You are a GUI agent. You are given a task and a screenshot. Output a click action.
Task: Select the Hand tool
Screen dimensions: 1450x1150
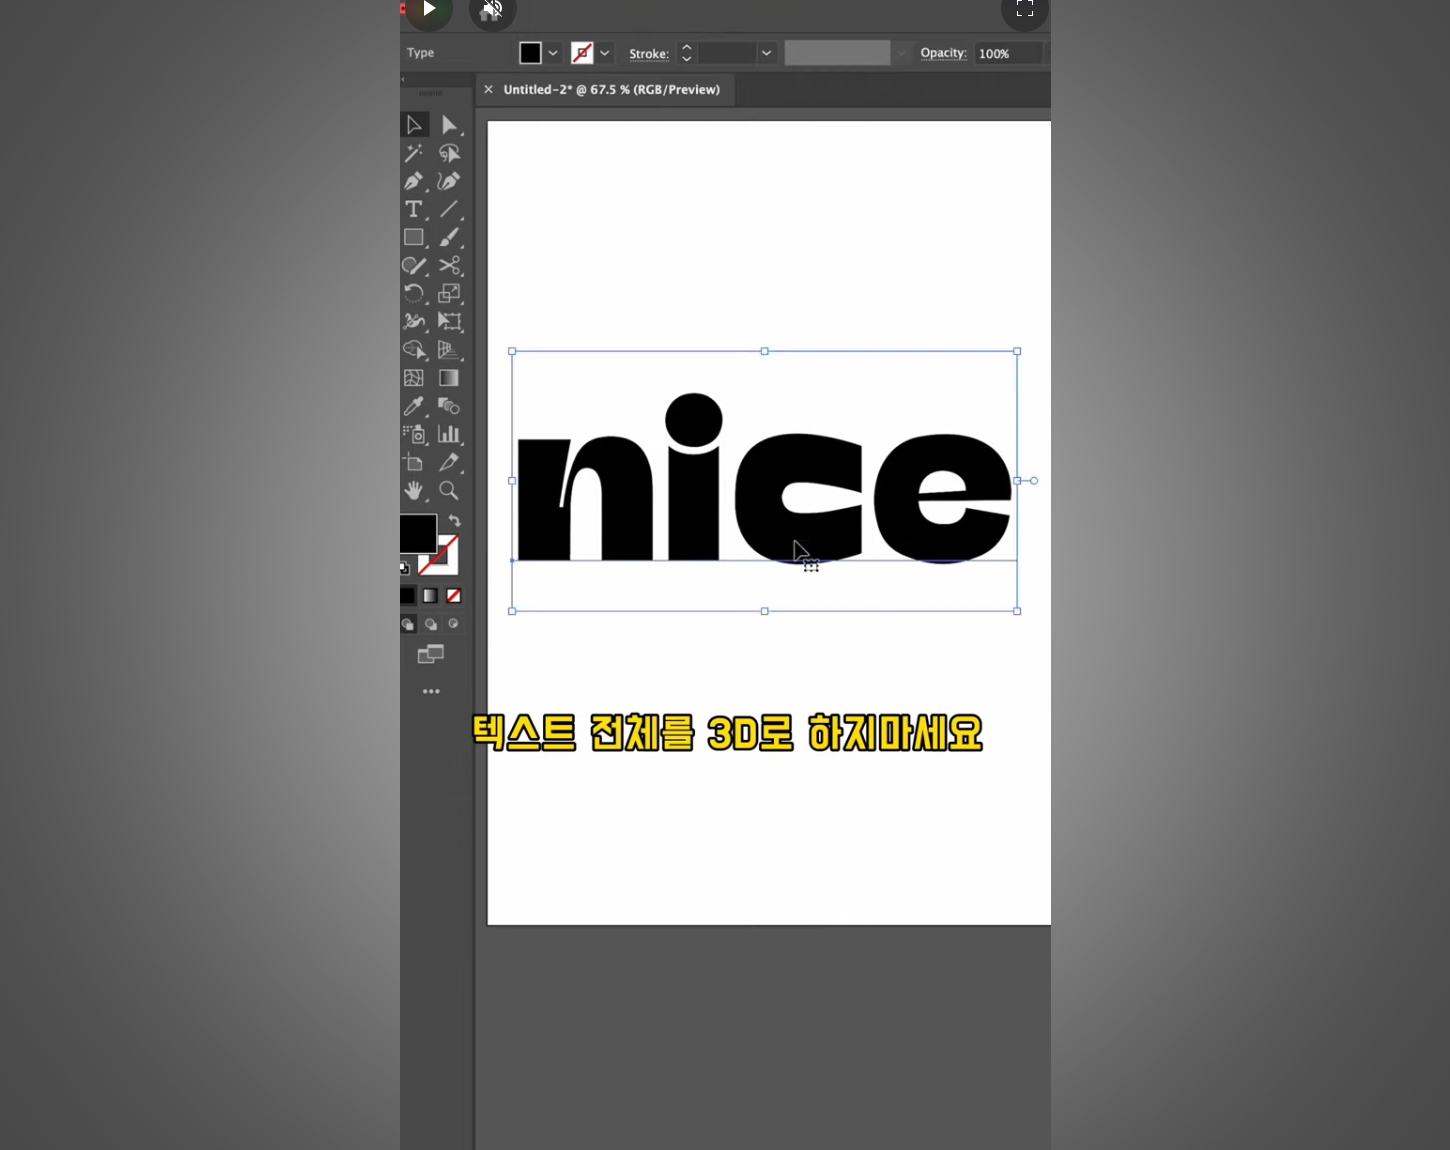pos(413,491)
